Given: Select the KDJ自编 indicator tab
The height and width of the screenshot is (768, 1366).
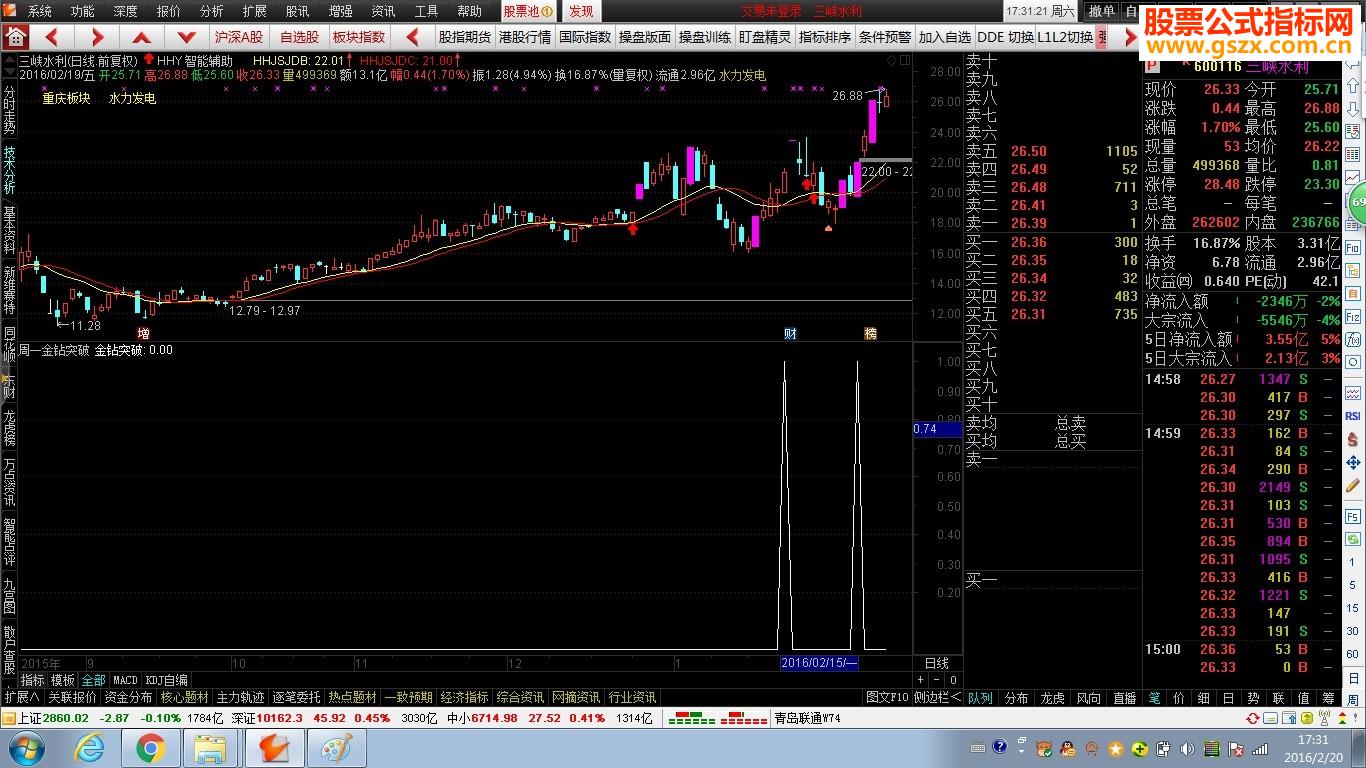Looking at the screenshot, I should click(x=166, y=680).
